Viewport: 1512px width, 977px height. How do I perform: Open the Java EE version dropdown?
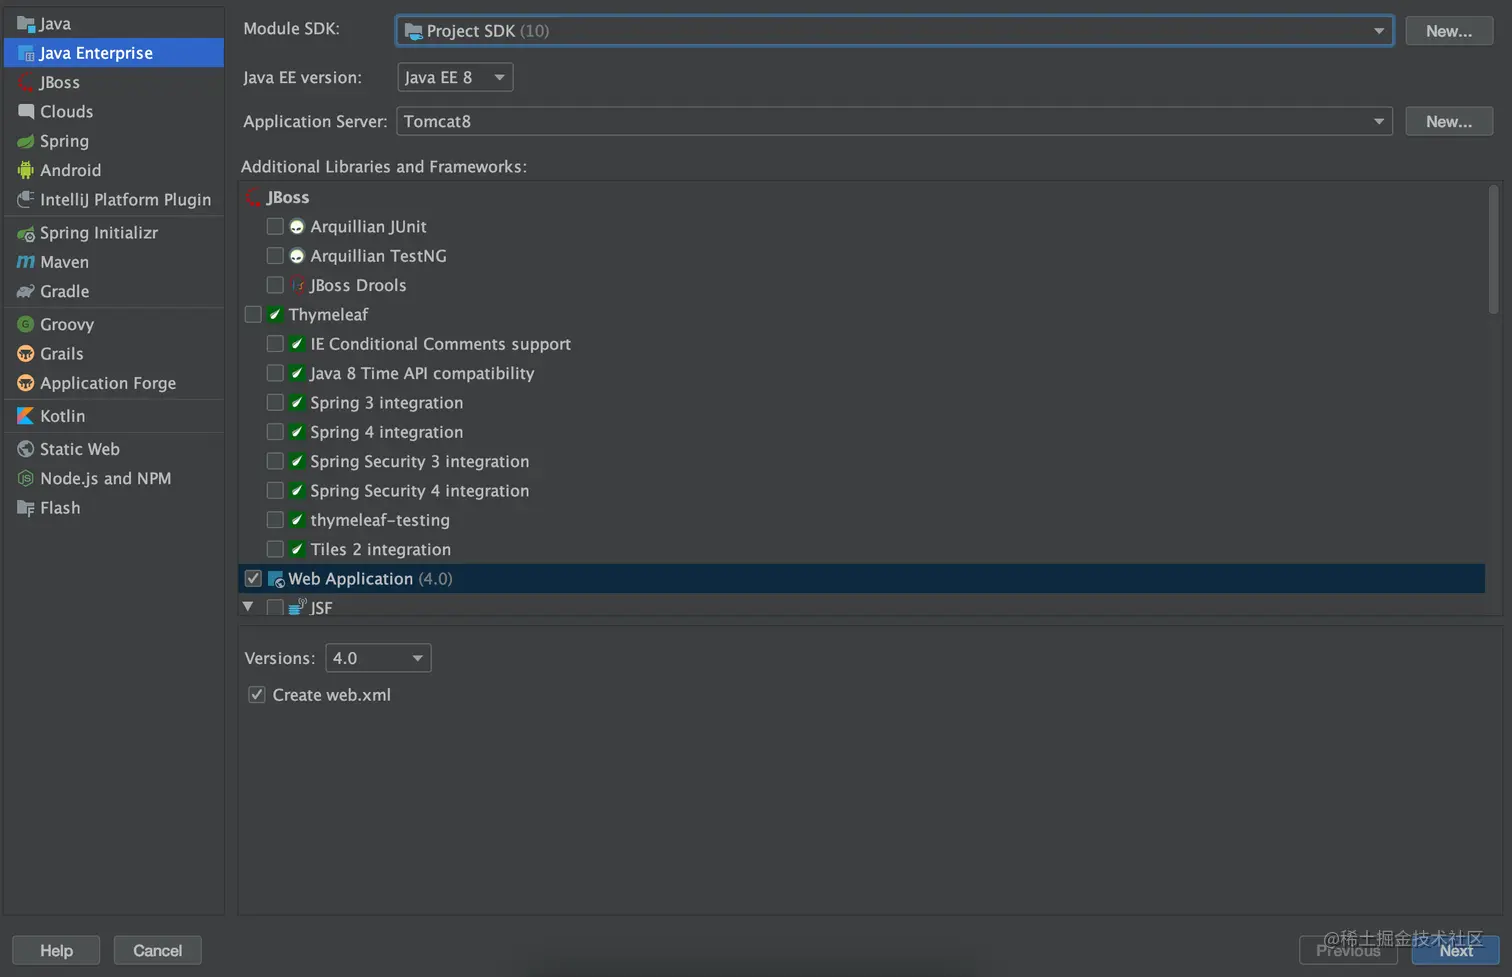[455, 77]
